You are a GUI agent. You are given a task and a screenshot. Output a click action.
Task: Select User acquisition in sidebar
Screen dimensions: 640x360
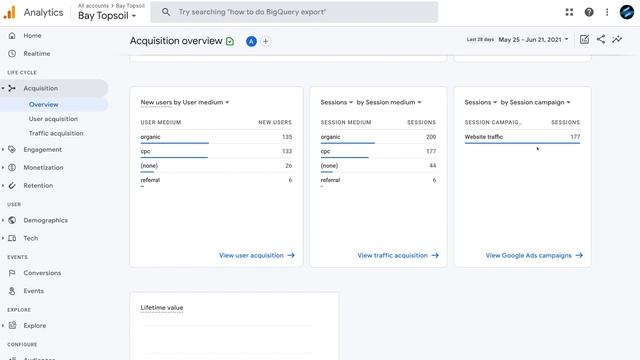click(53, 119)
